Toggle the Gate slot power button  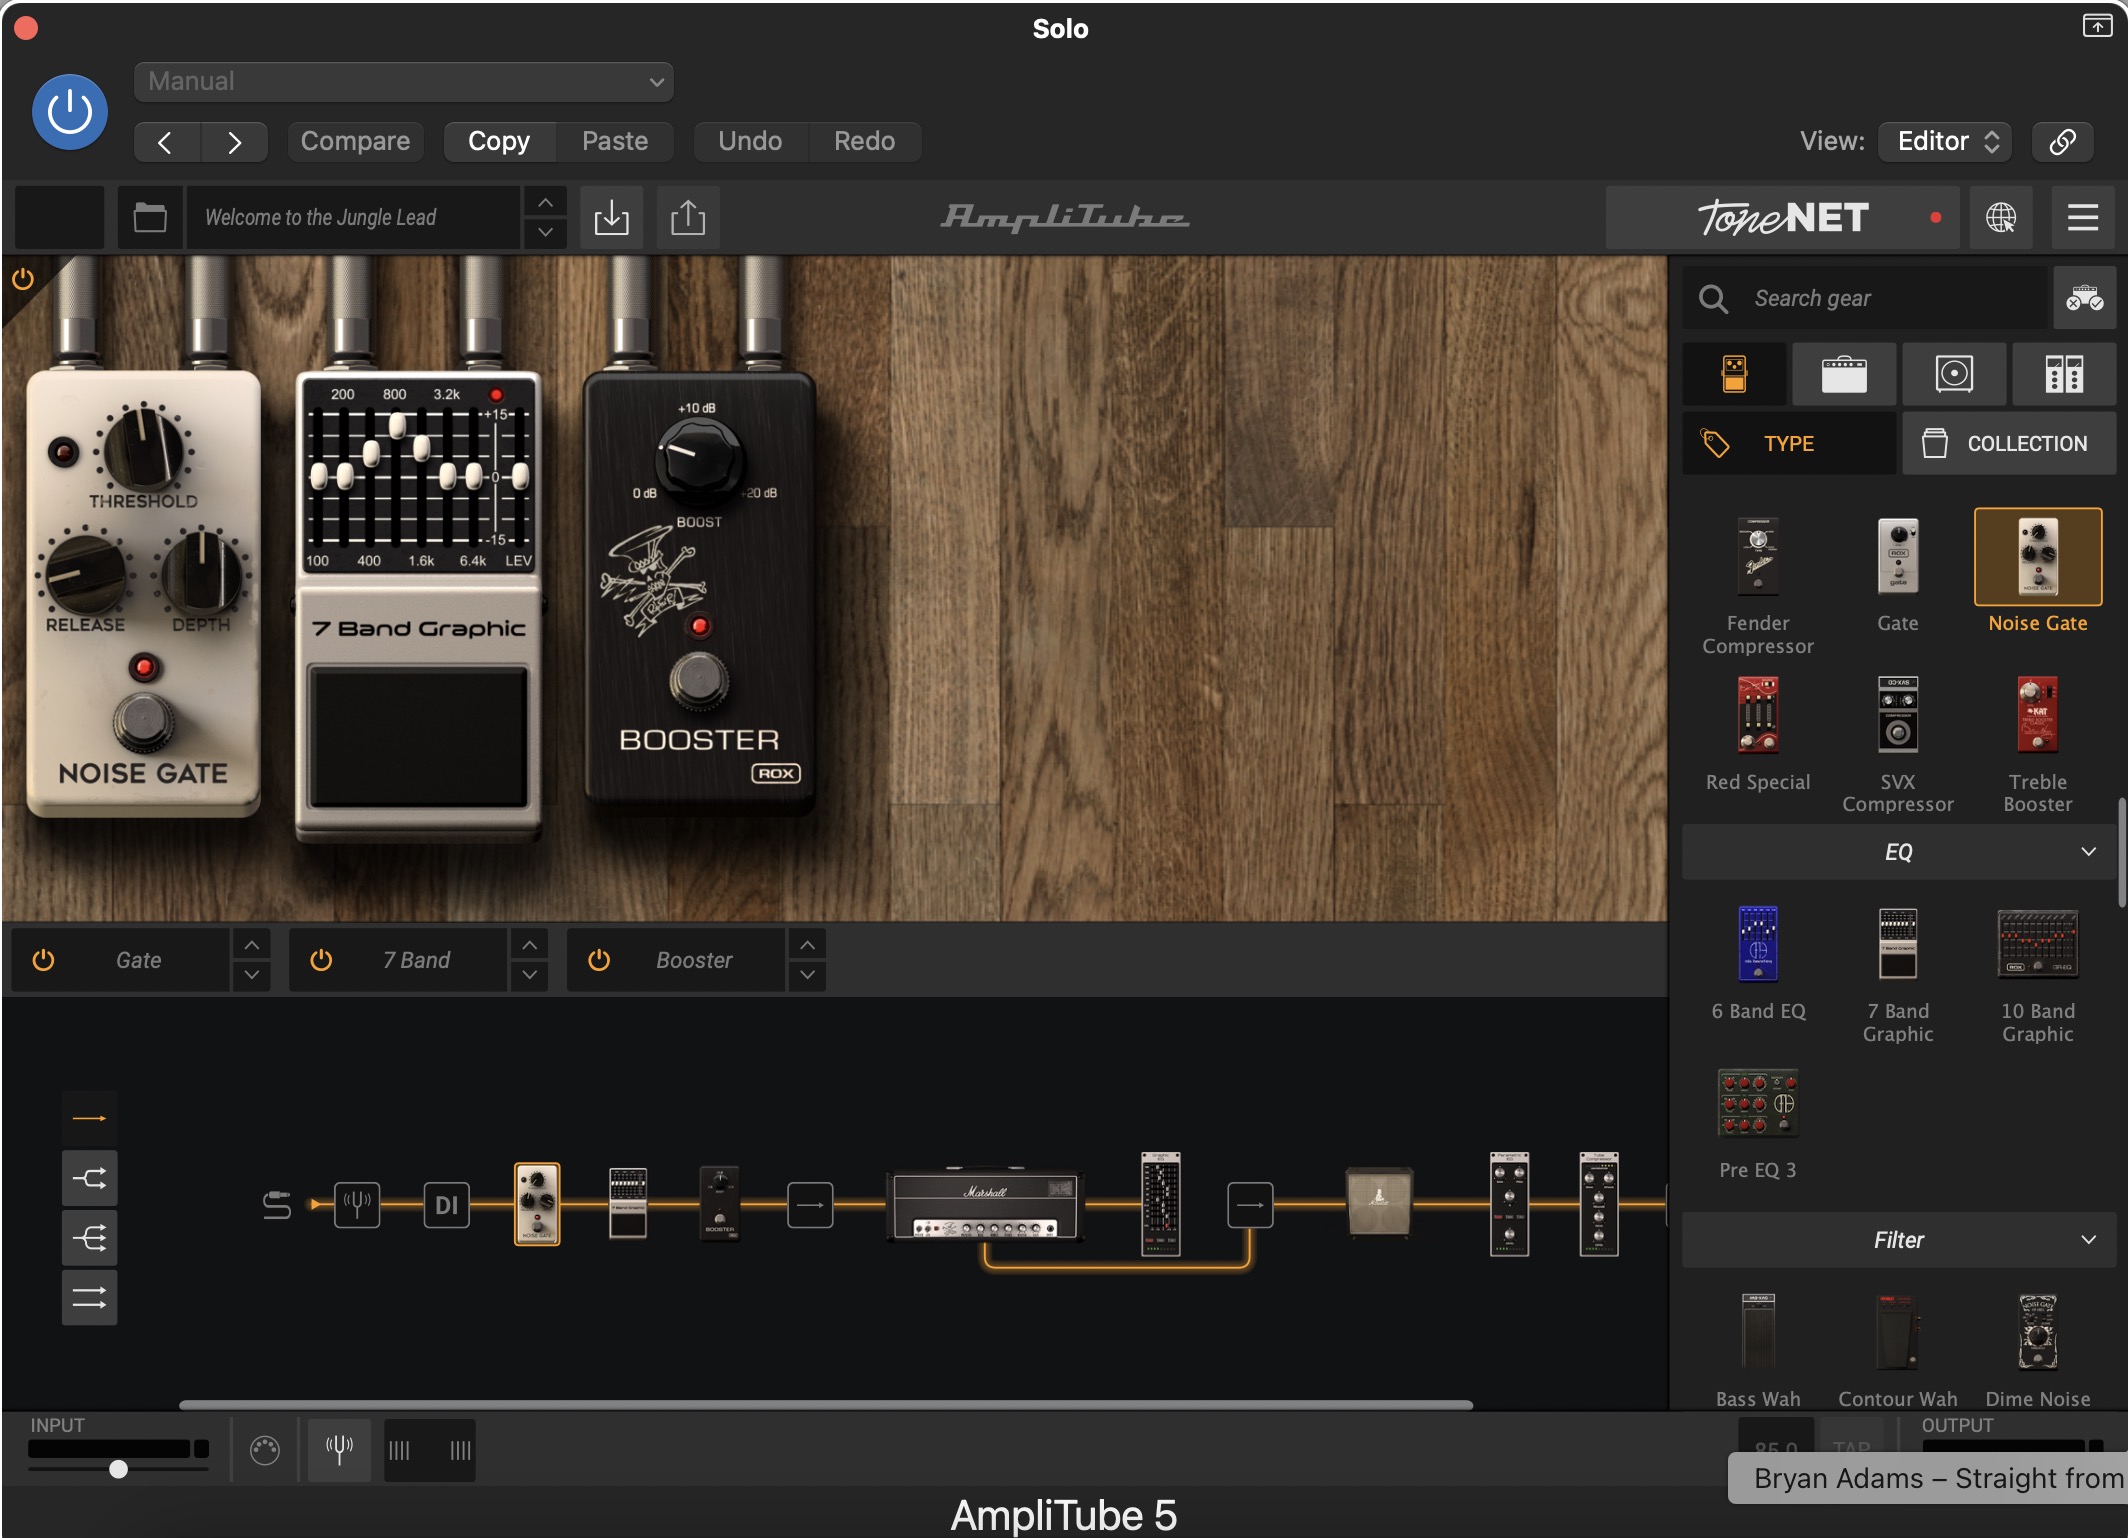[43, 960]
